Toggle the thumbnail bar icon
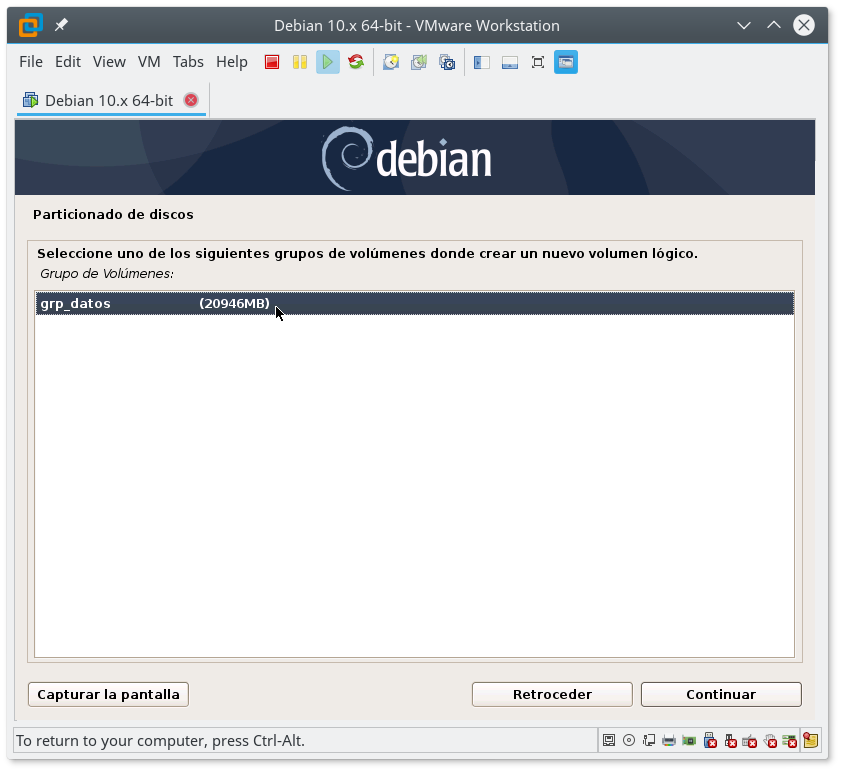 (510, 62)
